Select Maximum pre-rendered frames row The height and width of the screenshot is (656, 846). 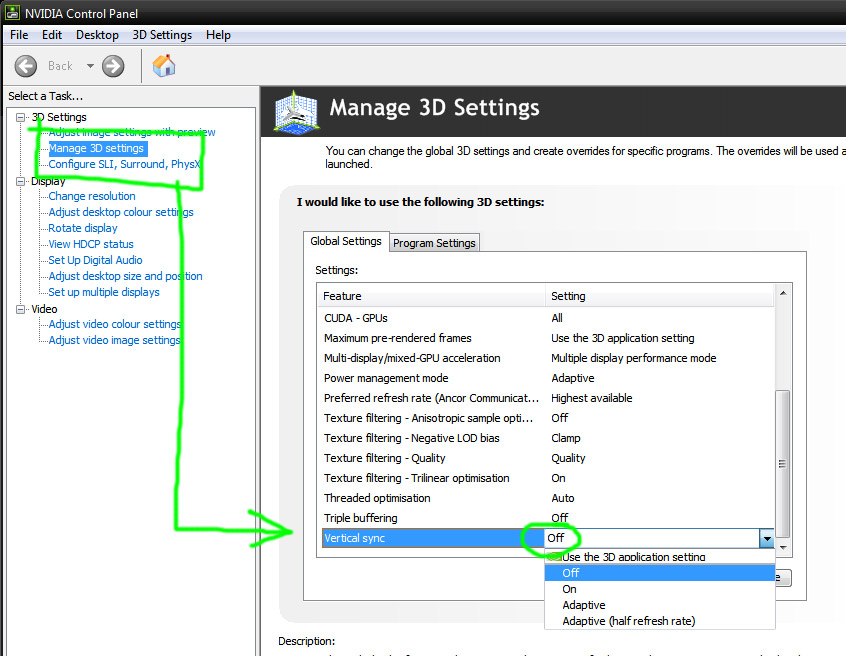[546, 338]
